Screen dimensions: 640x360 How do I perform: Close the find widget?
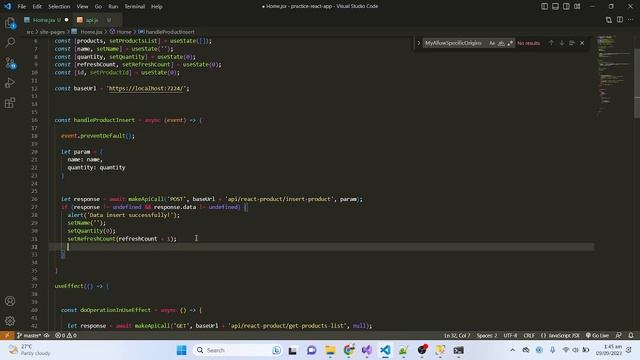point(582,43)
